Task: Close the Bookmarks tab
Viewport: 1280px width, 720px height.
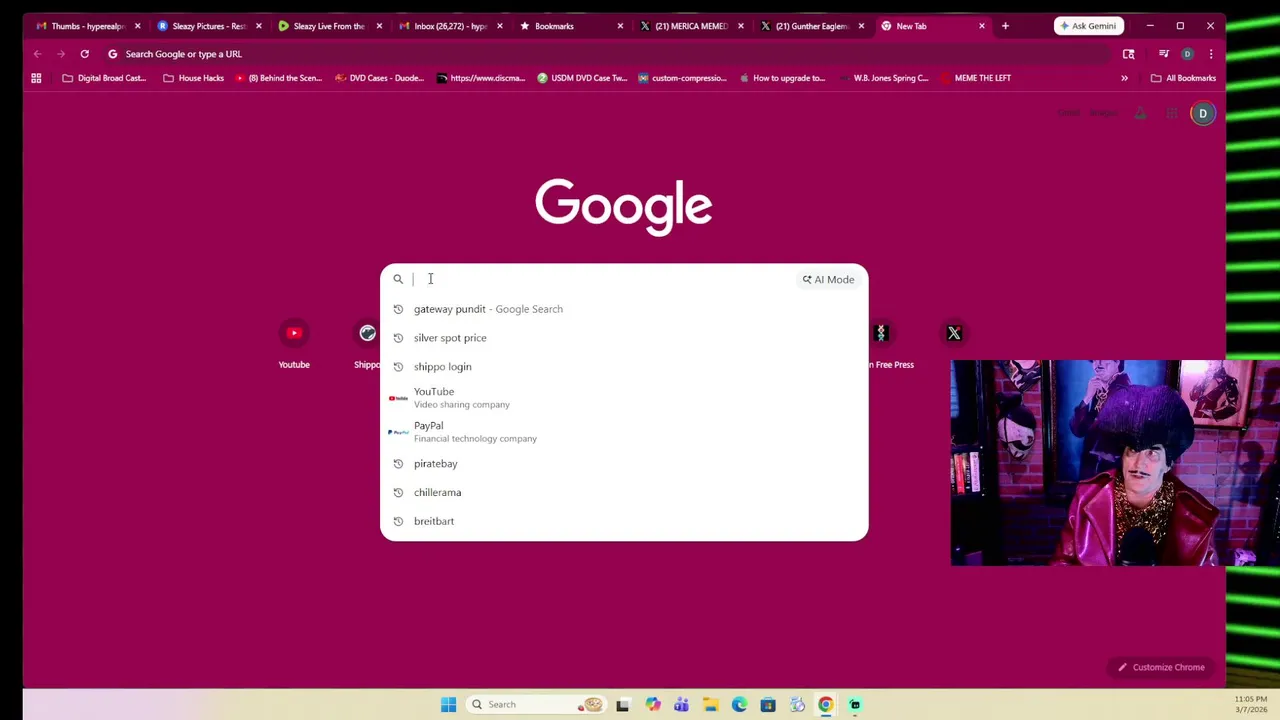Action: pyautogui.click(x=620, y=26)
